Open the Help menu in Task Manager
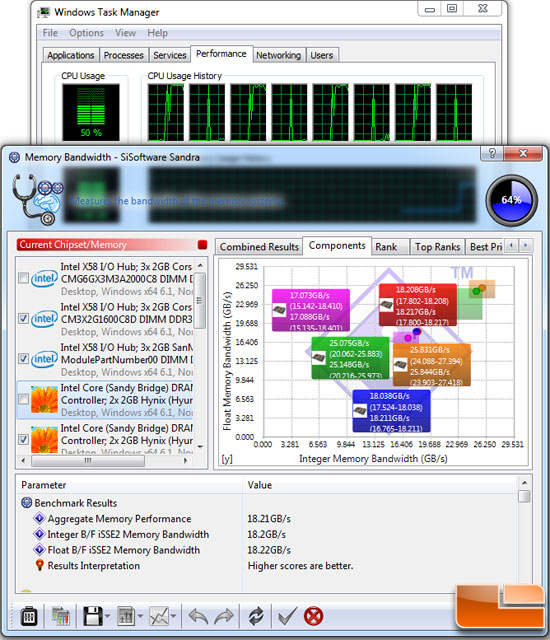The height and width of the screenshot is (640, 550). (x=157, y=33)
